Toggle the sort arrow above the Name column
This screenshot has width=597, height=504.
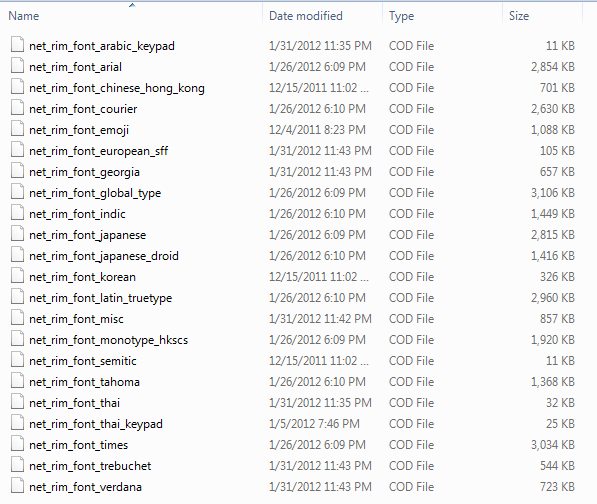coord(132,5)
